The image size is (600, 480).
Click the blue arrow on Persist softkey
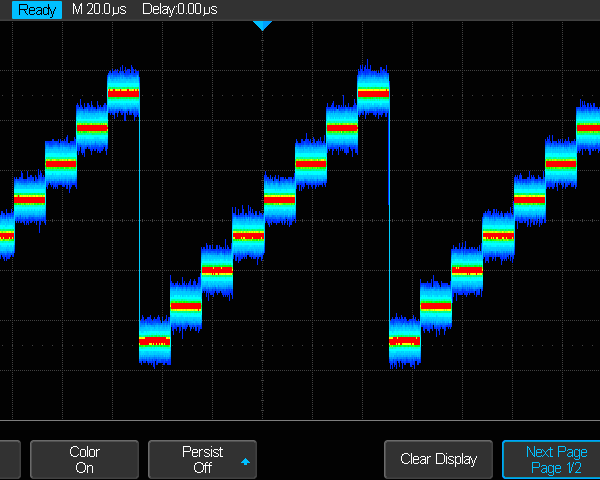[246, 462]
